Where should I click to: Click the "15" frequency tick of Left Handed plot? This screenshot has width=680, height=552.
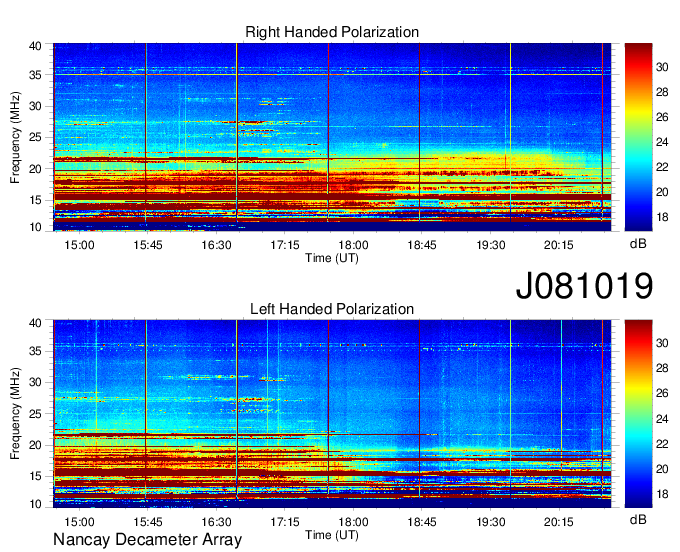pos(35,477)
